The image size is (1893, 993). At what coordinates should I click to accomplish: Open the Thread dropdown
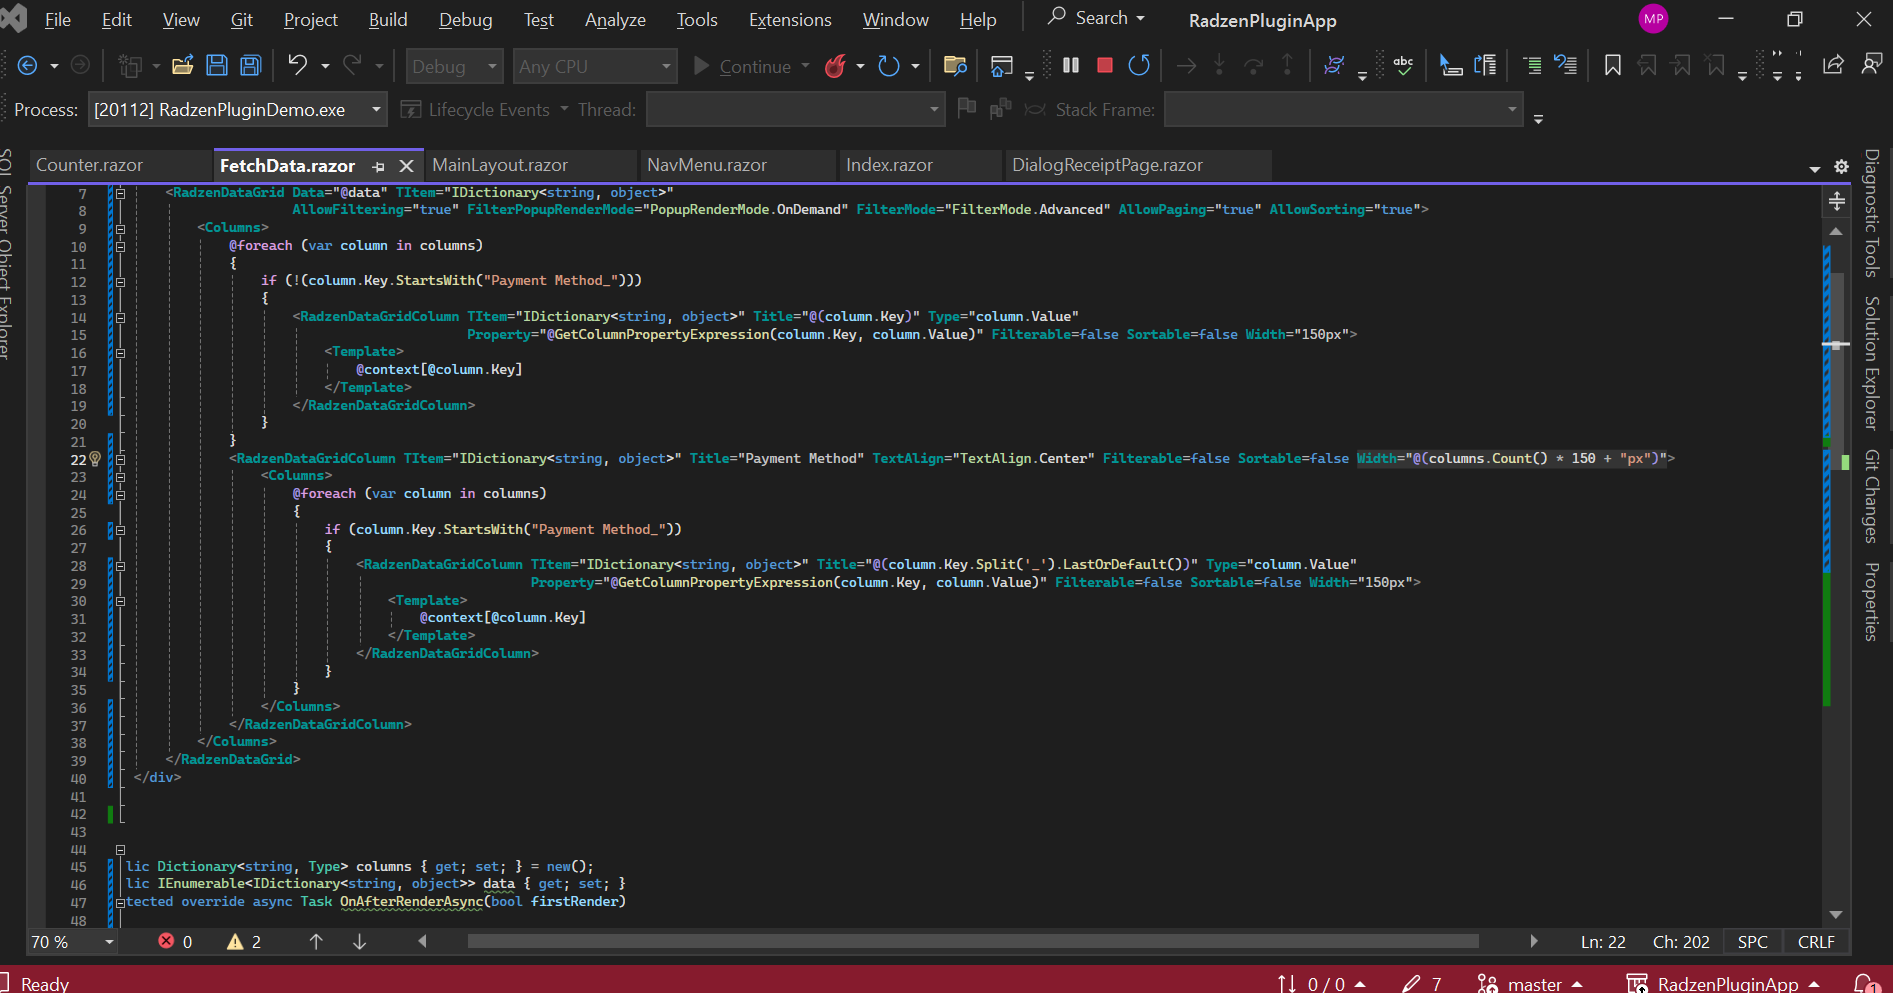(795, 109)
